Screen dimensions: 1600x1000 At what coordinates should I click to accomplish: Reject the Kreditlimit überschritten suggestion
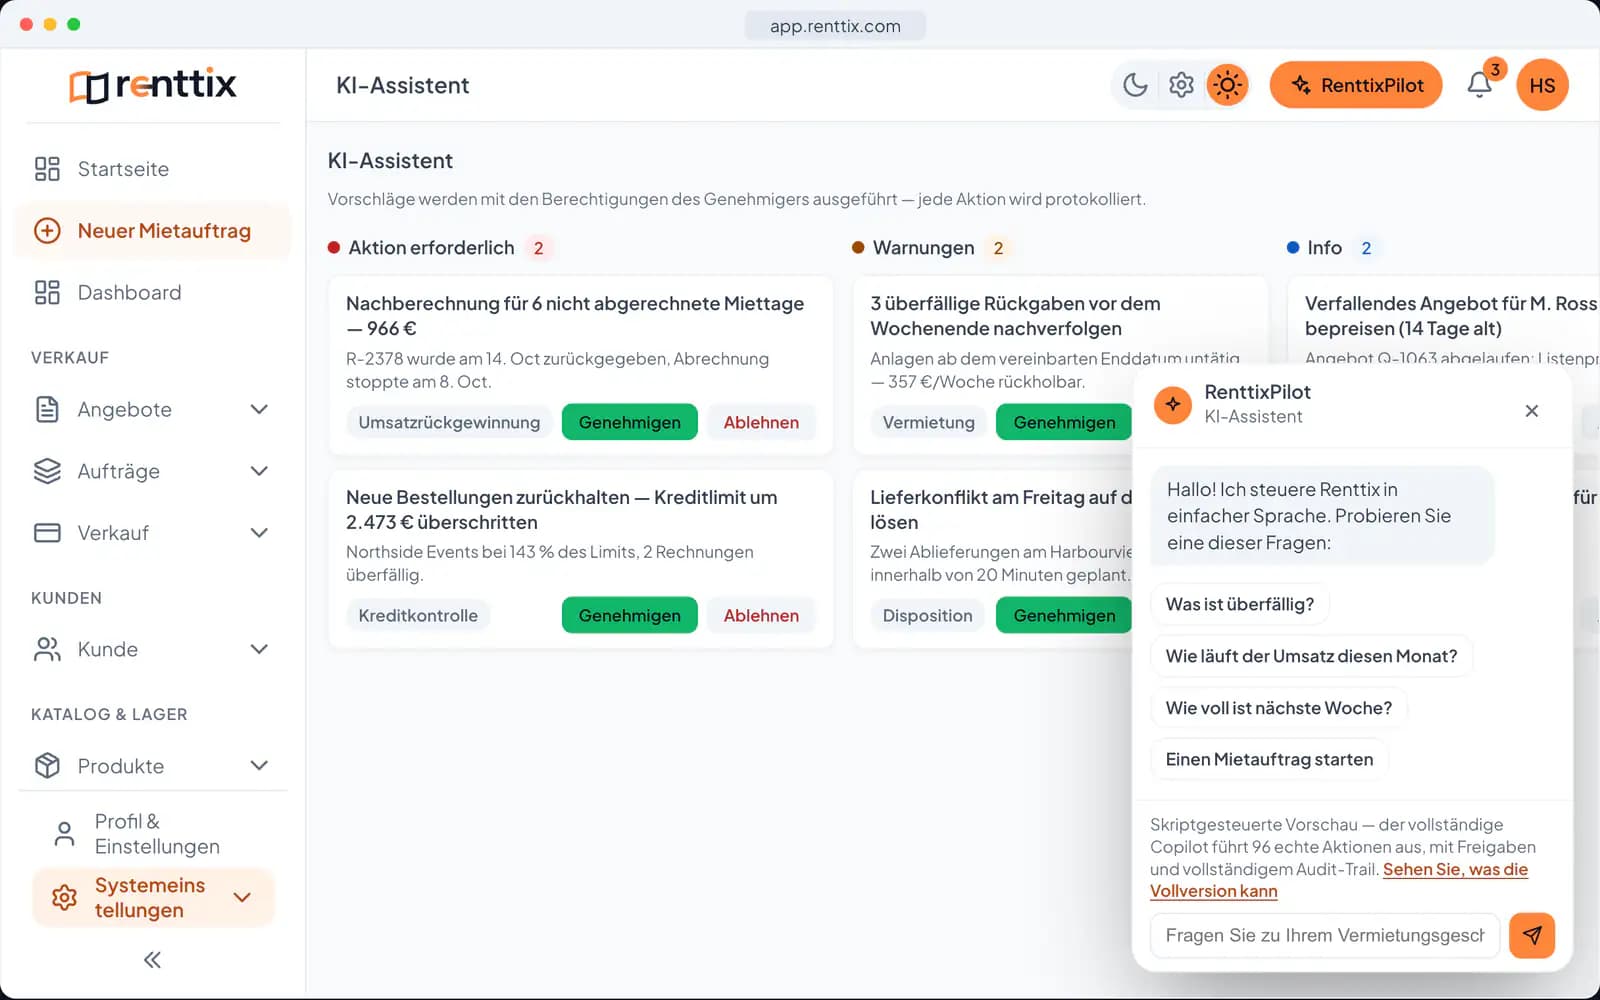[761, 615]
